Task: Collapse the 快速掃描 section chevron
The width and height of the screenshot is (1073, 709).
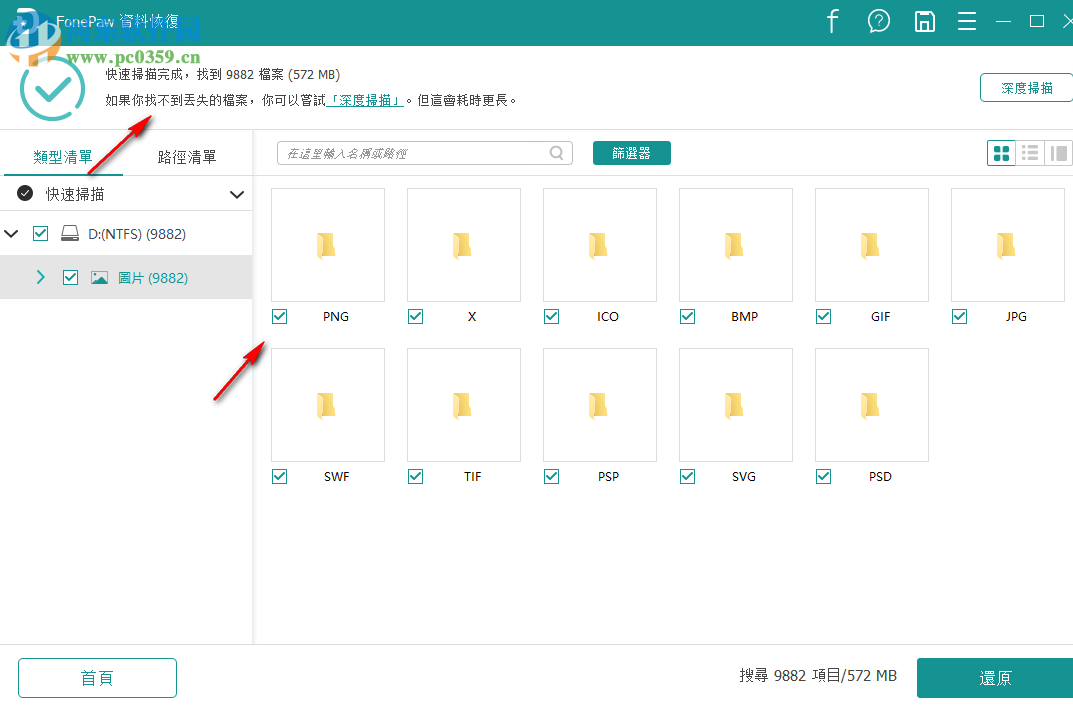Action: tap(237, 194)
